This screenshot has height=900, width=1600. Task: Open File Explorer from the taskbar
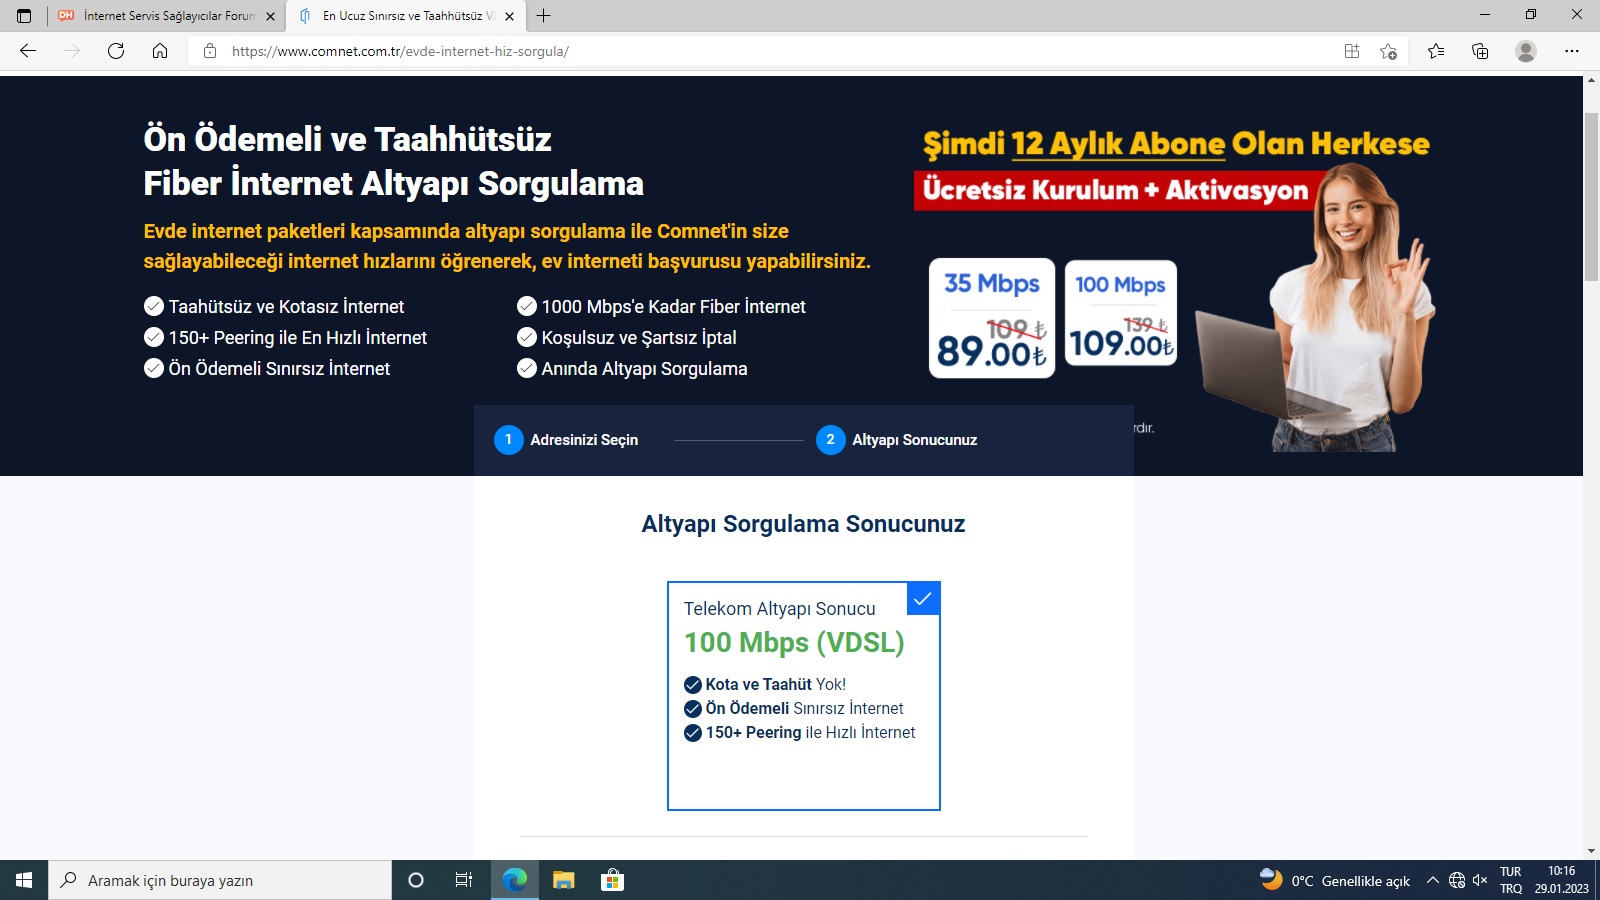564,880
